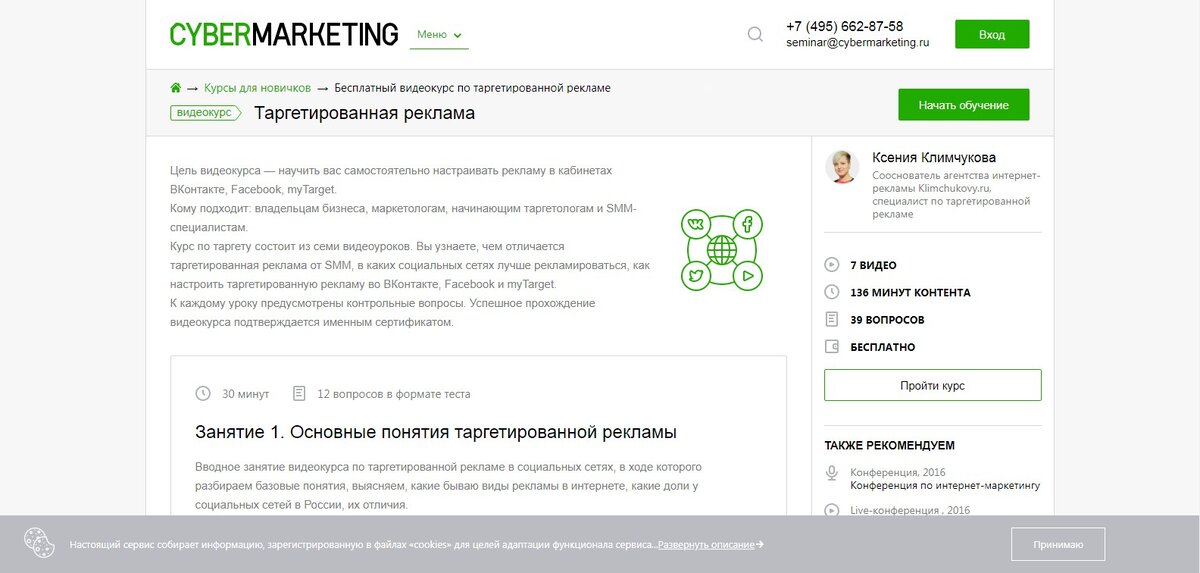Screen dimensions: 1200x573
Task: Click the видеокурс tag label
Action: (206, 113)
